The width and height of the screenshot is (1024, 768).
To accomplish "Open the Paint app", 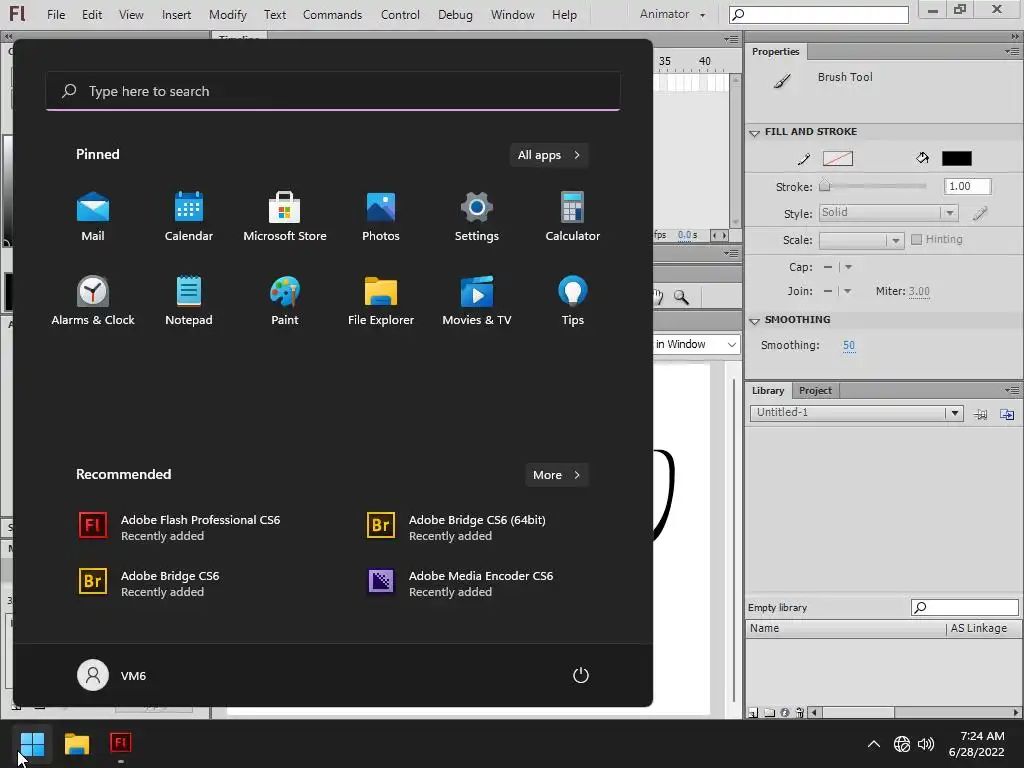I will pyautogui.click(x=285, y=301).
